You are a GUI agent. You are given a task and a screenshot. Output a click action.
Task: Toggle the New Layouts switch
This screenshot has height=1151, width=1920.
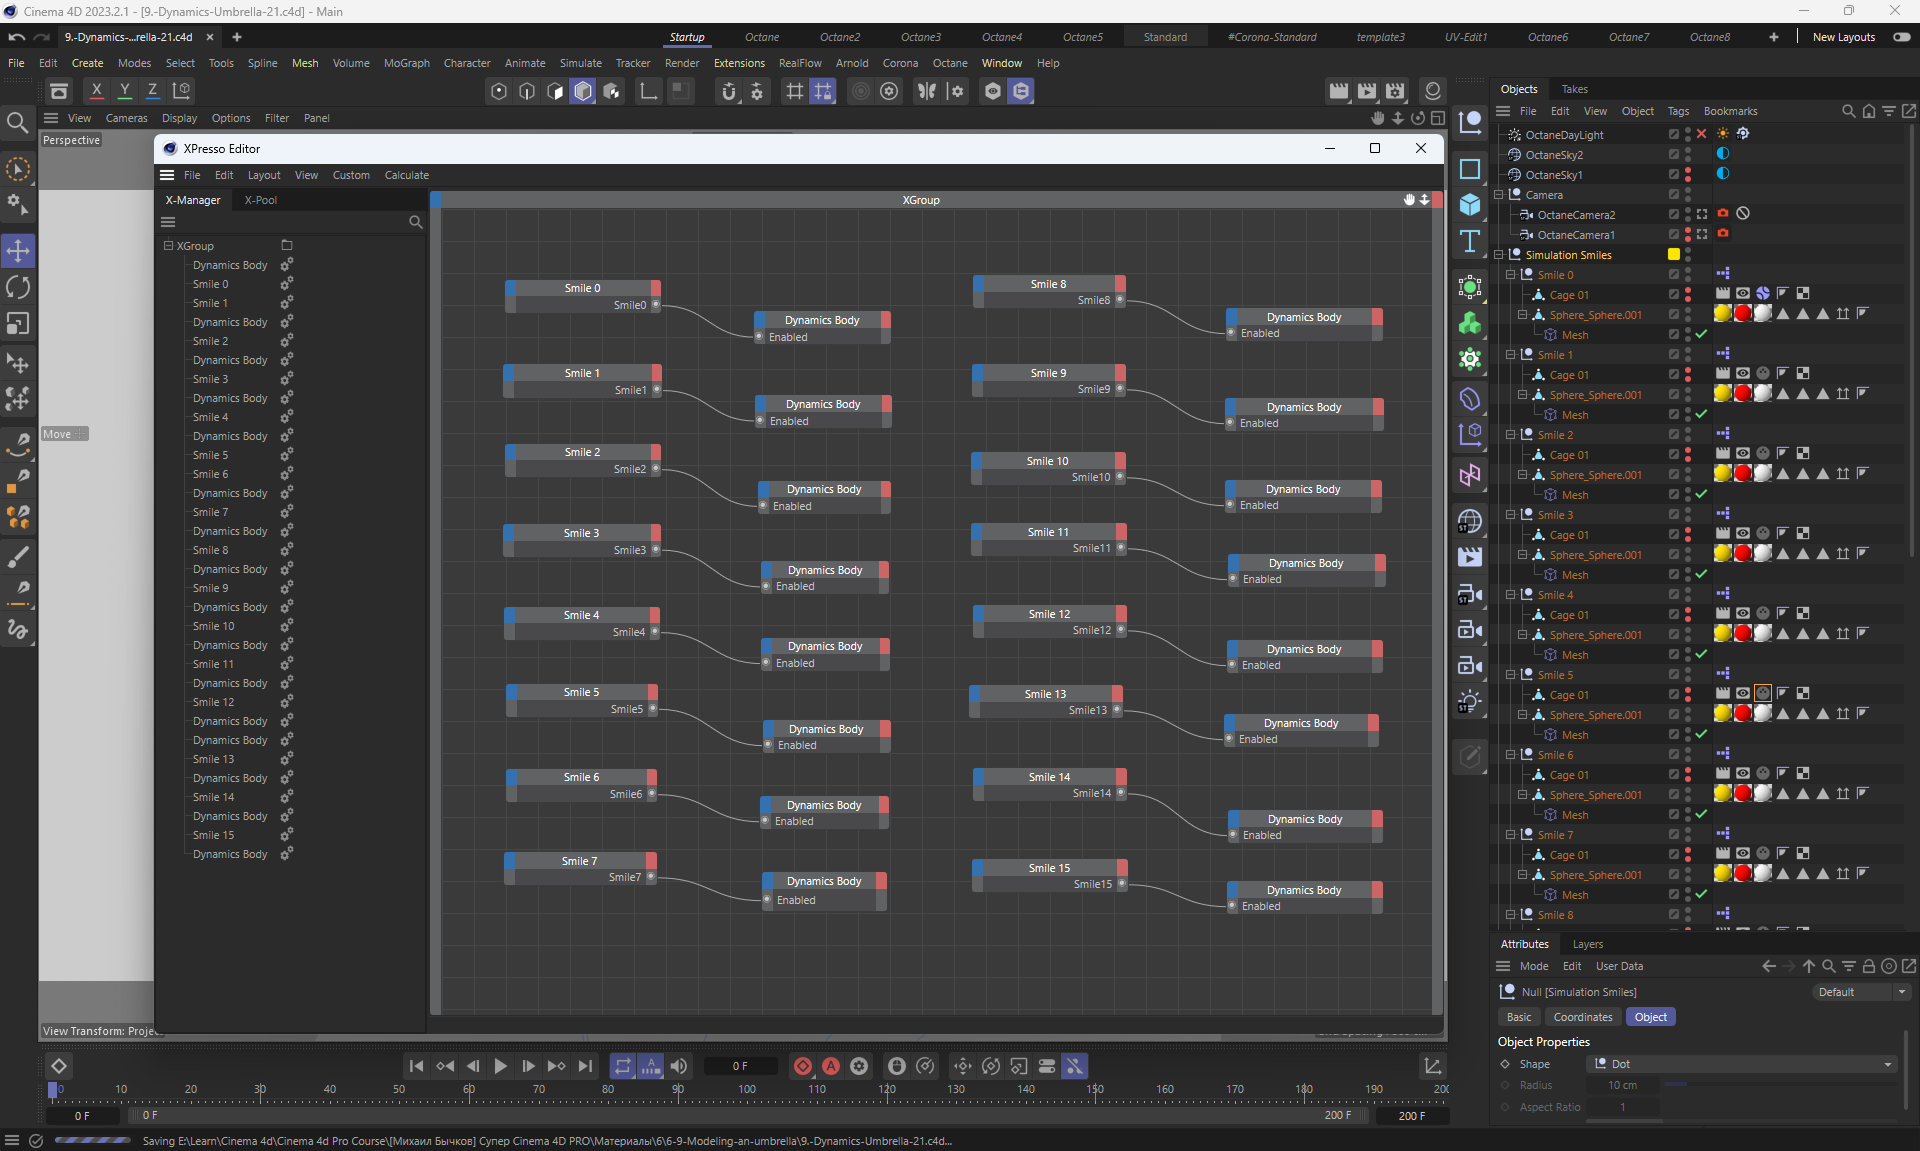pyautogui.click(x=1901, y=37)
